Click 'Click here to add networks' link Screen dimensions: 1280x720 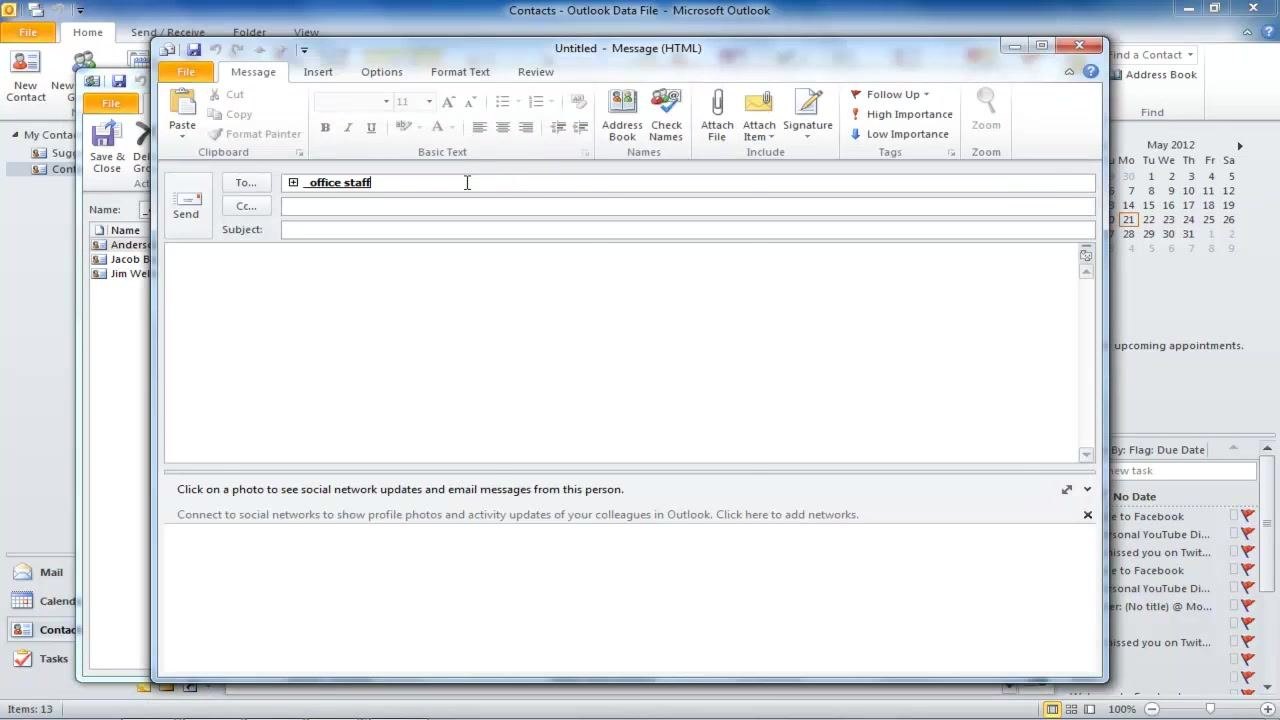pos(787,515)
